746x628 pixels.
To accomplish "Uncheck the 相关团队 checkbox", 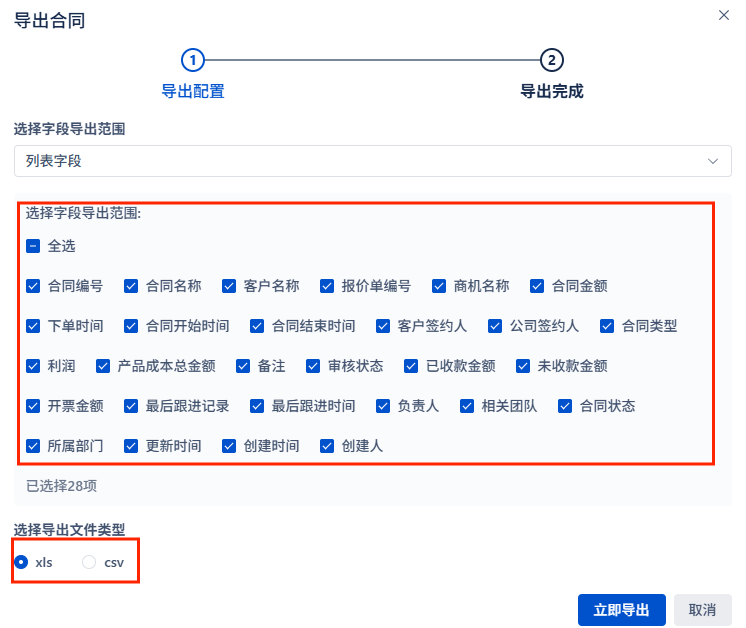I will [x=467, y=406].
